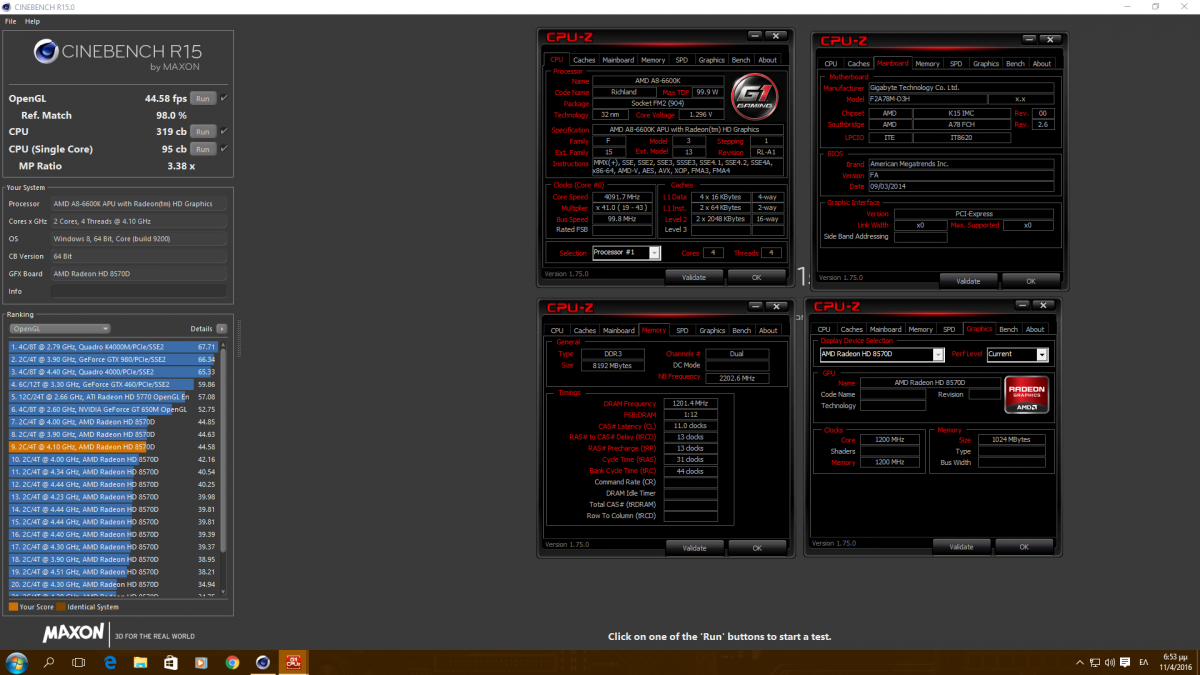Run the CPU benchmark
1200x675 pixels.
(x=203, y=131)
